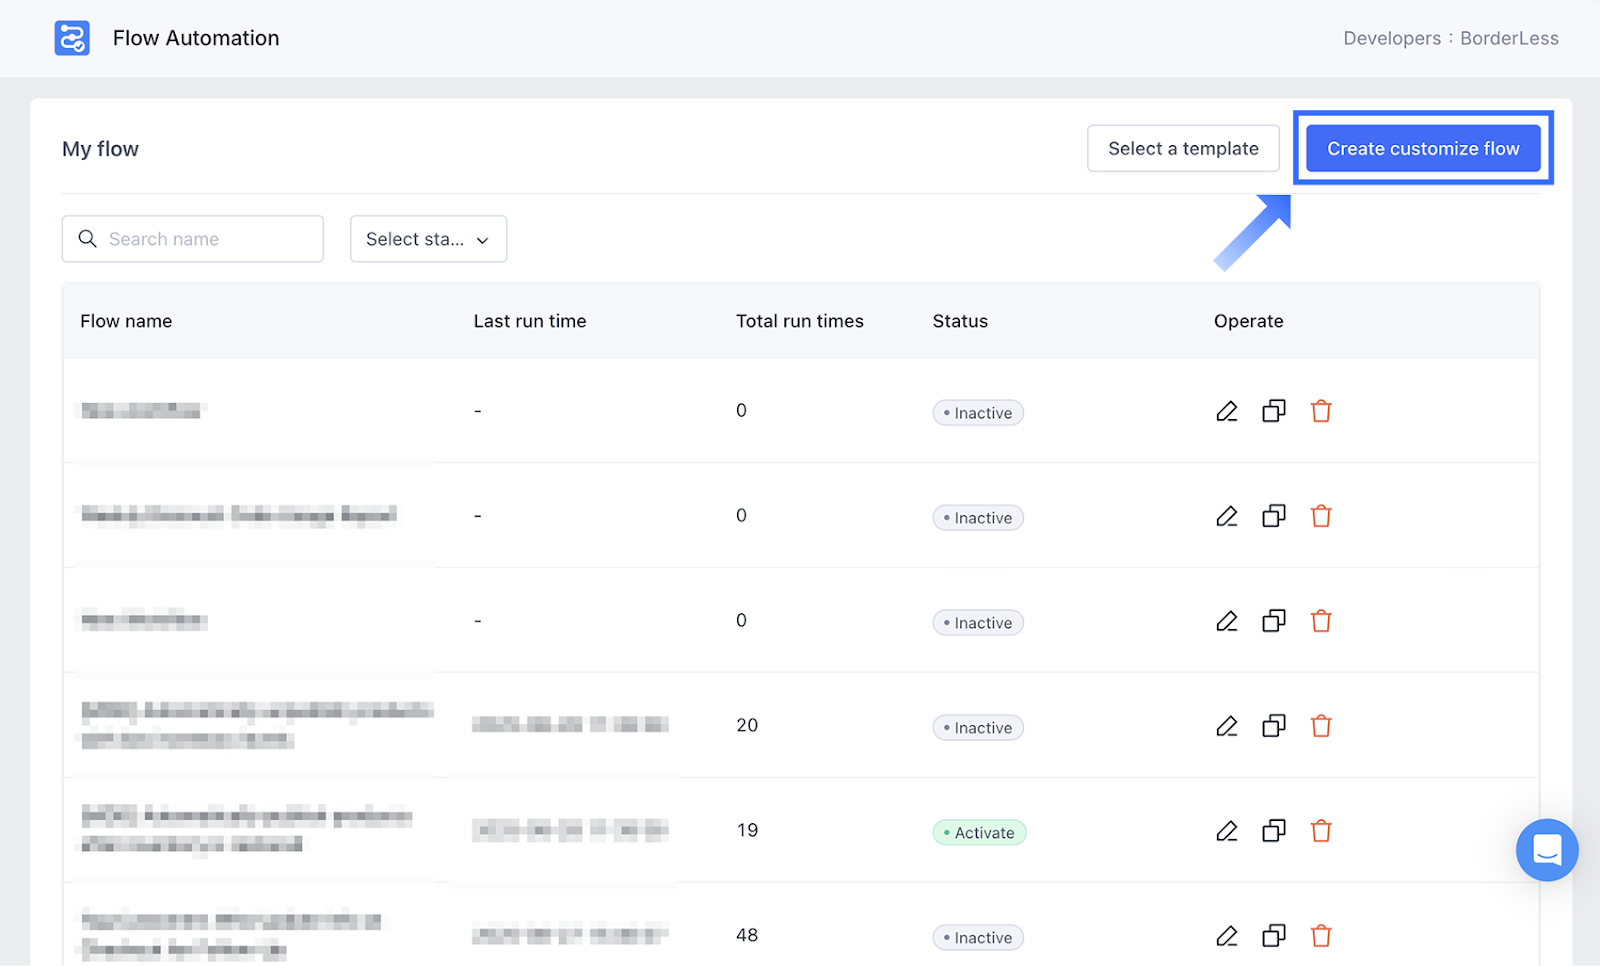Click the Developers BorderLess link

[1450, 38]
